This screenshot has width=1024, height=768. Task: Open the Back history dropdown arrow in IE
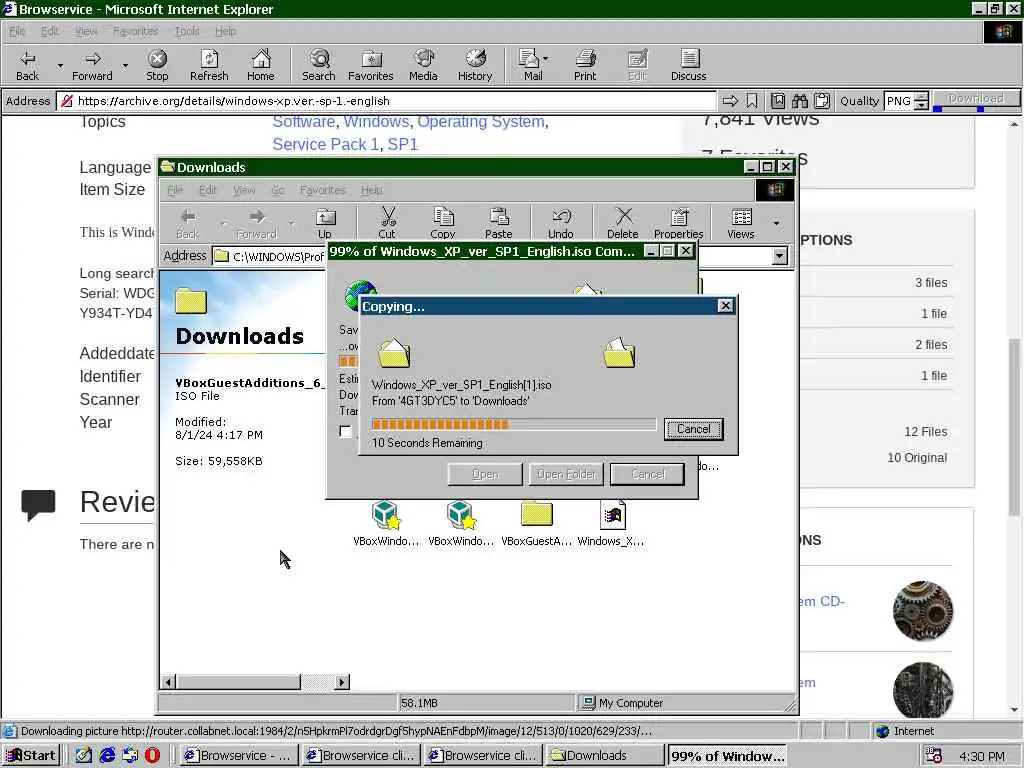pos(60,65)
